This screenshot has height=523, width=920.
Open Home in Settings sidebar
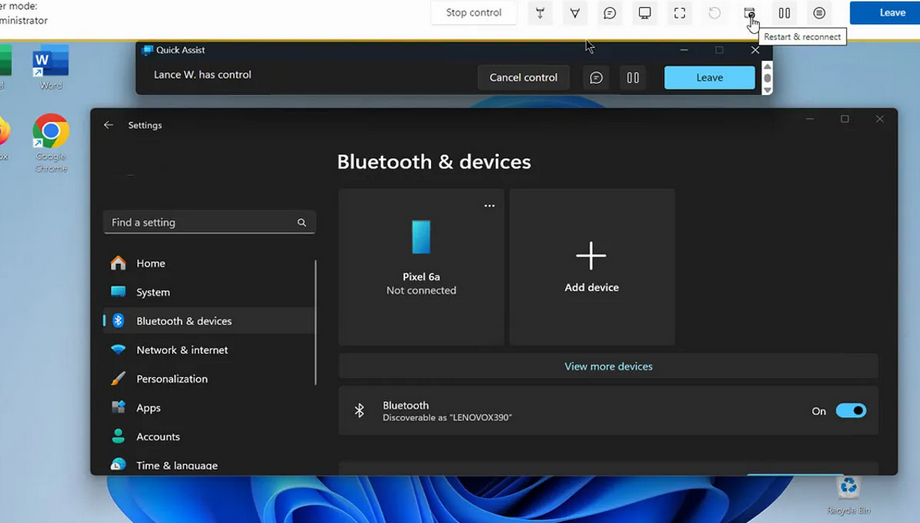209,264
